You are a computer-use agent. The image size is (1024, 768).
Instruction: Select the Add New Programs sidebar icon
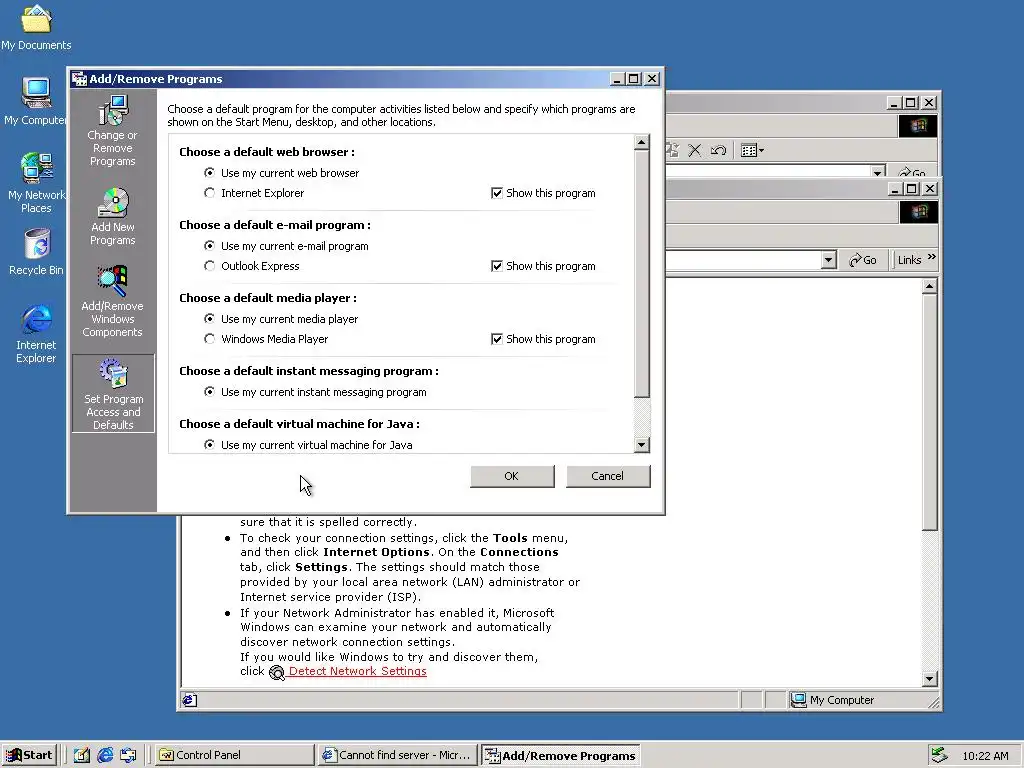point(113,217)
